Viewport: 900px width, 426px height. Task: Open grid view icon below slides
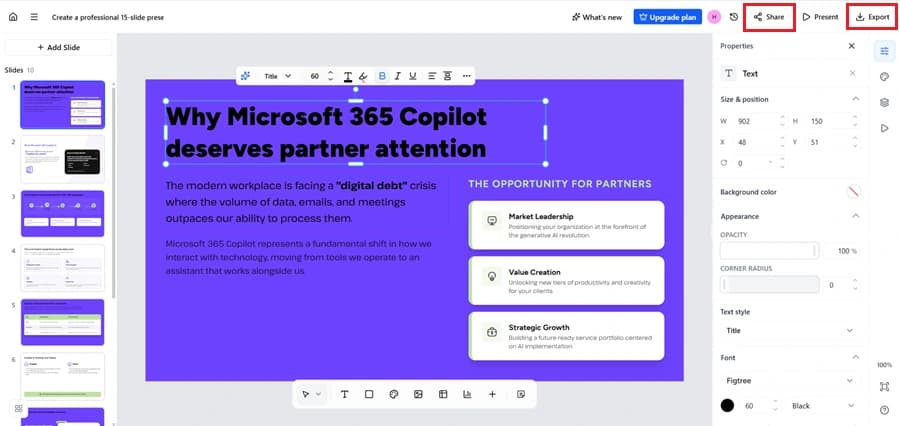(x=18, y=408)
